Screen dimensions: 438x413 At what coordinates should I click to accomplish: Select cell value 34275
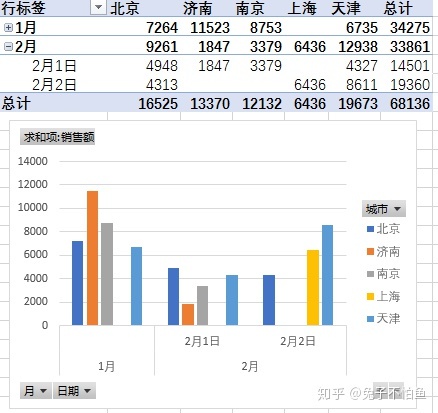(410, 28)
